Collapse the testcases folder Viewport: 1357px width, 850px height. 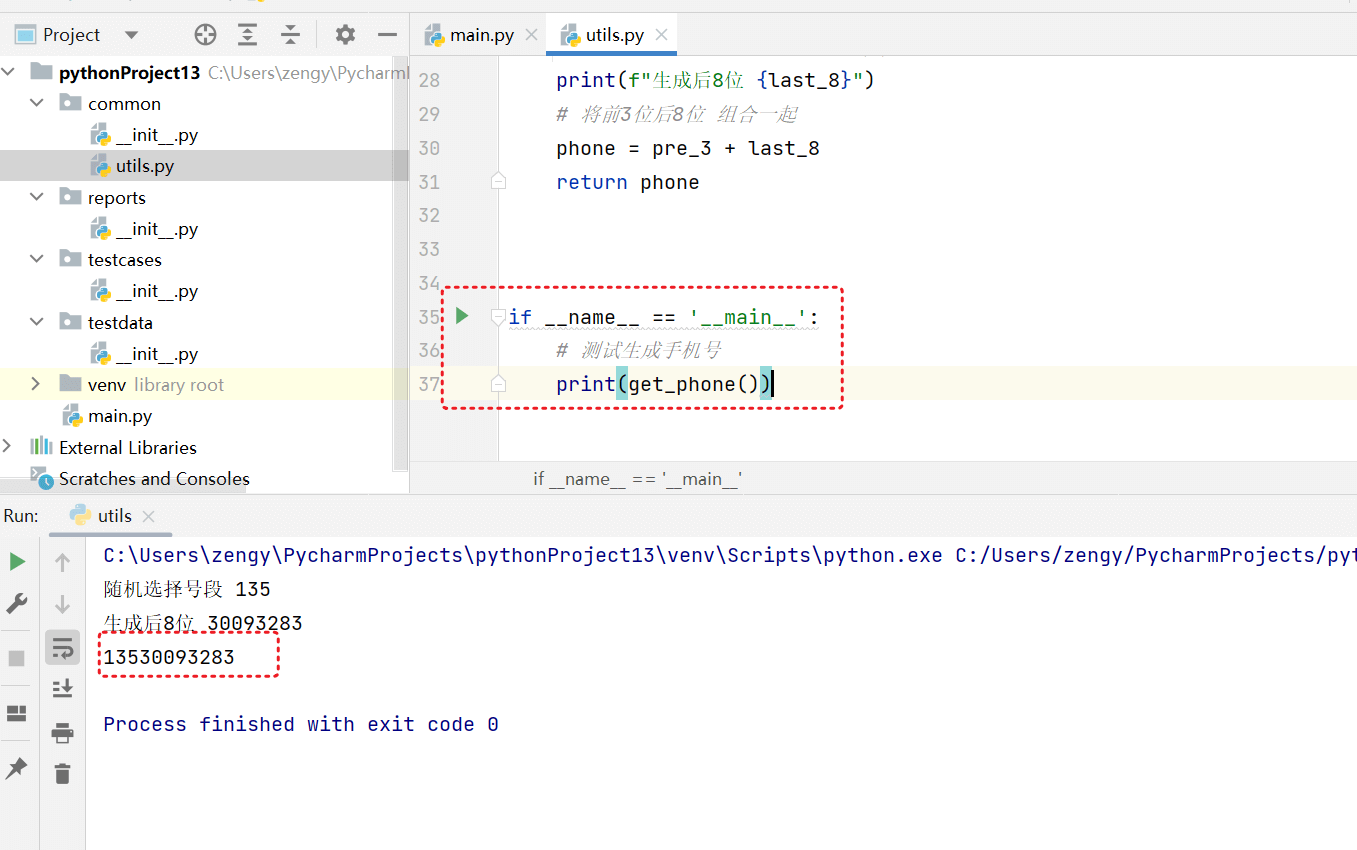(x=37, y=259)
